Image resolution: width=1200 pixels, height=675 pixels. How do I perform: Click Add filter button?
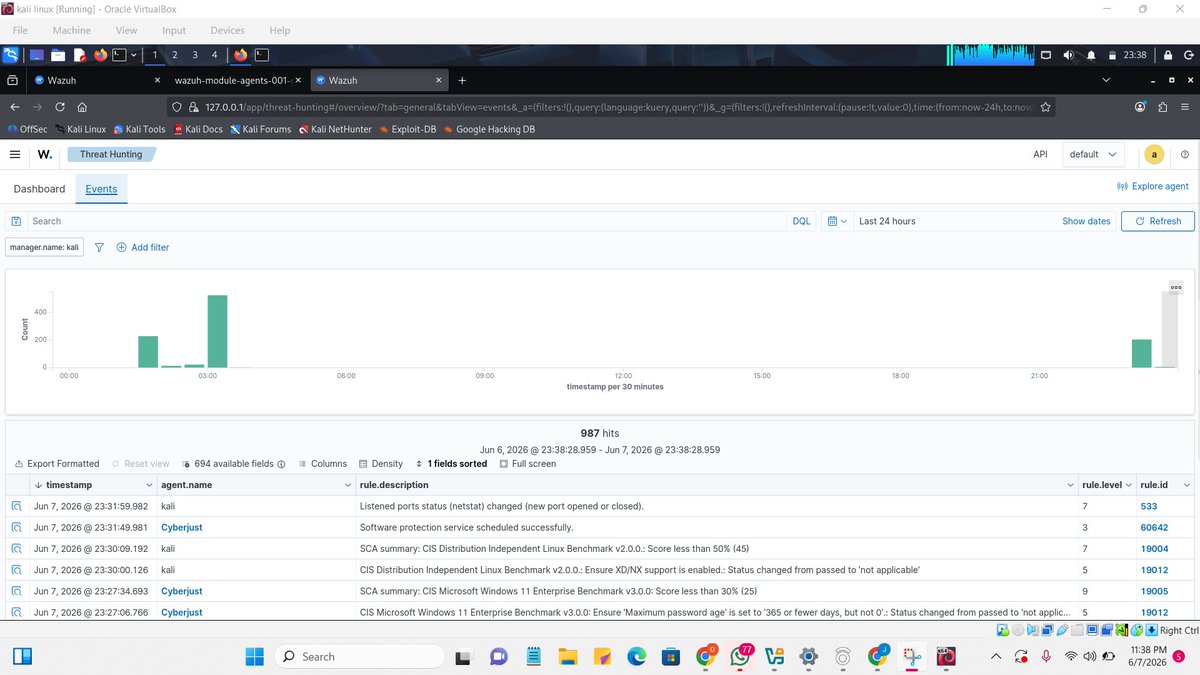tap(143, 247)
